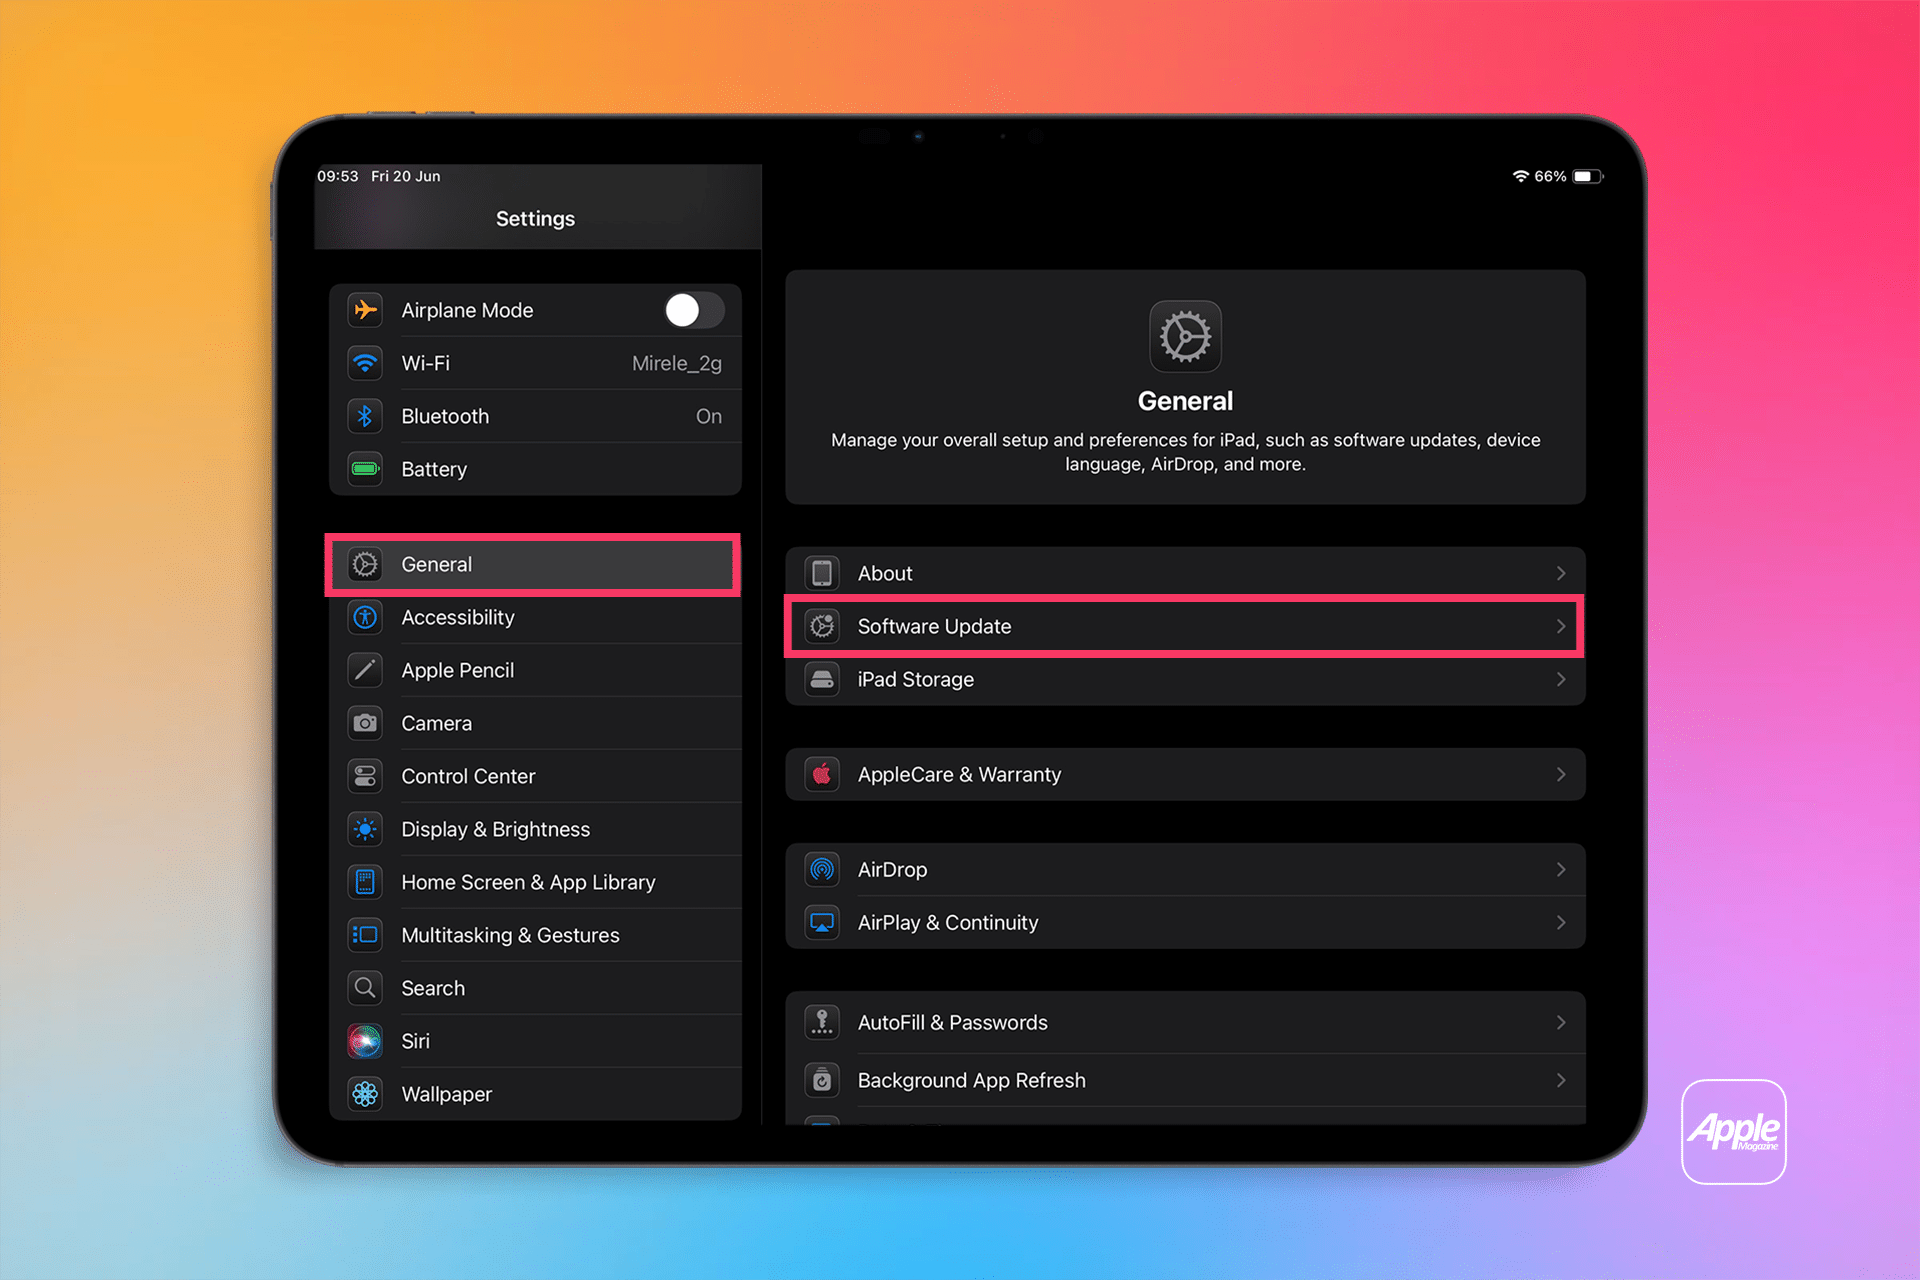Click the iPad Storage drive icon
This screenshot has height=1280, width=1920.
[822, 679]
